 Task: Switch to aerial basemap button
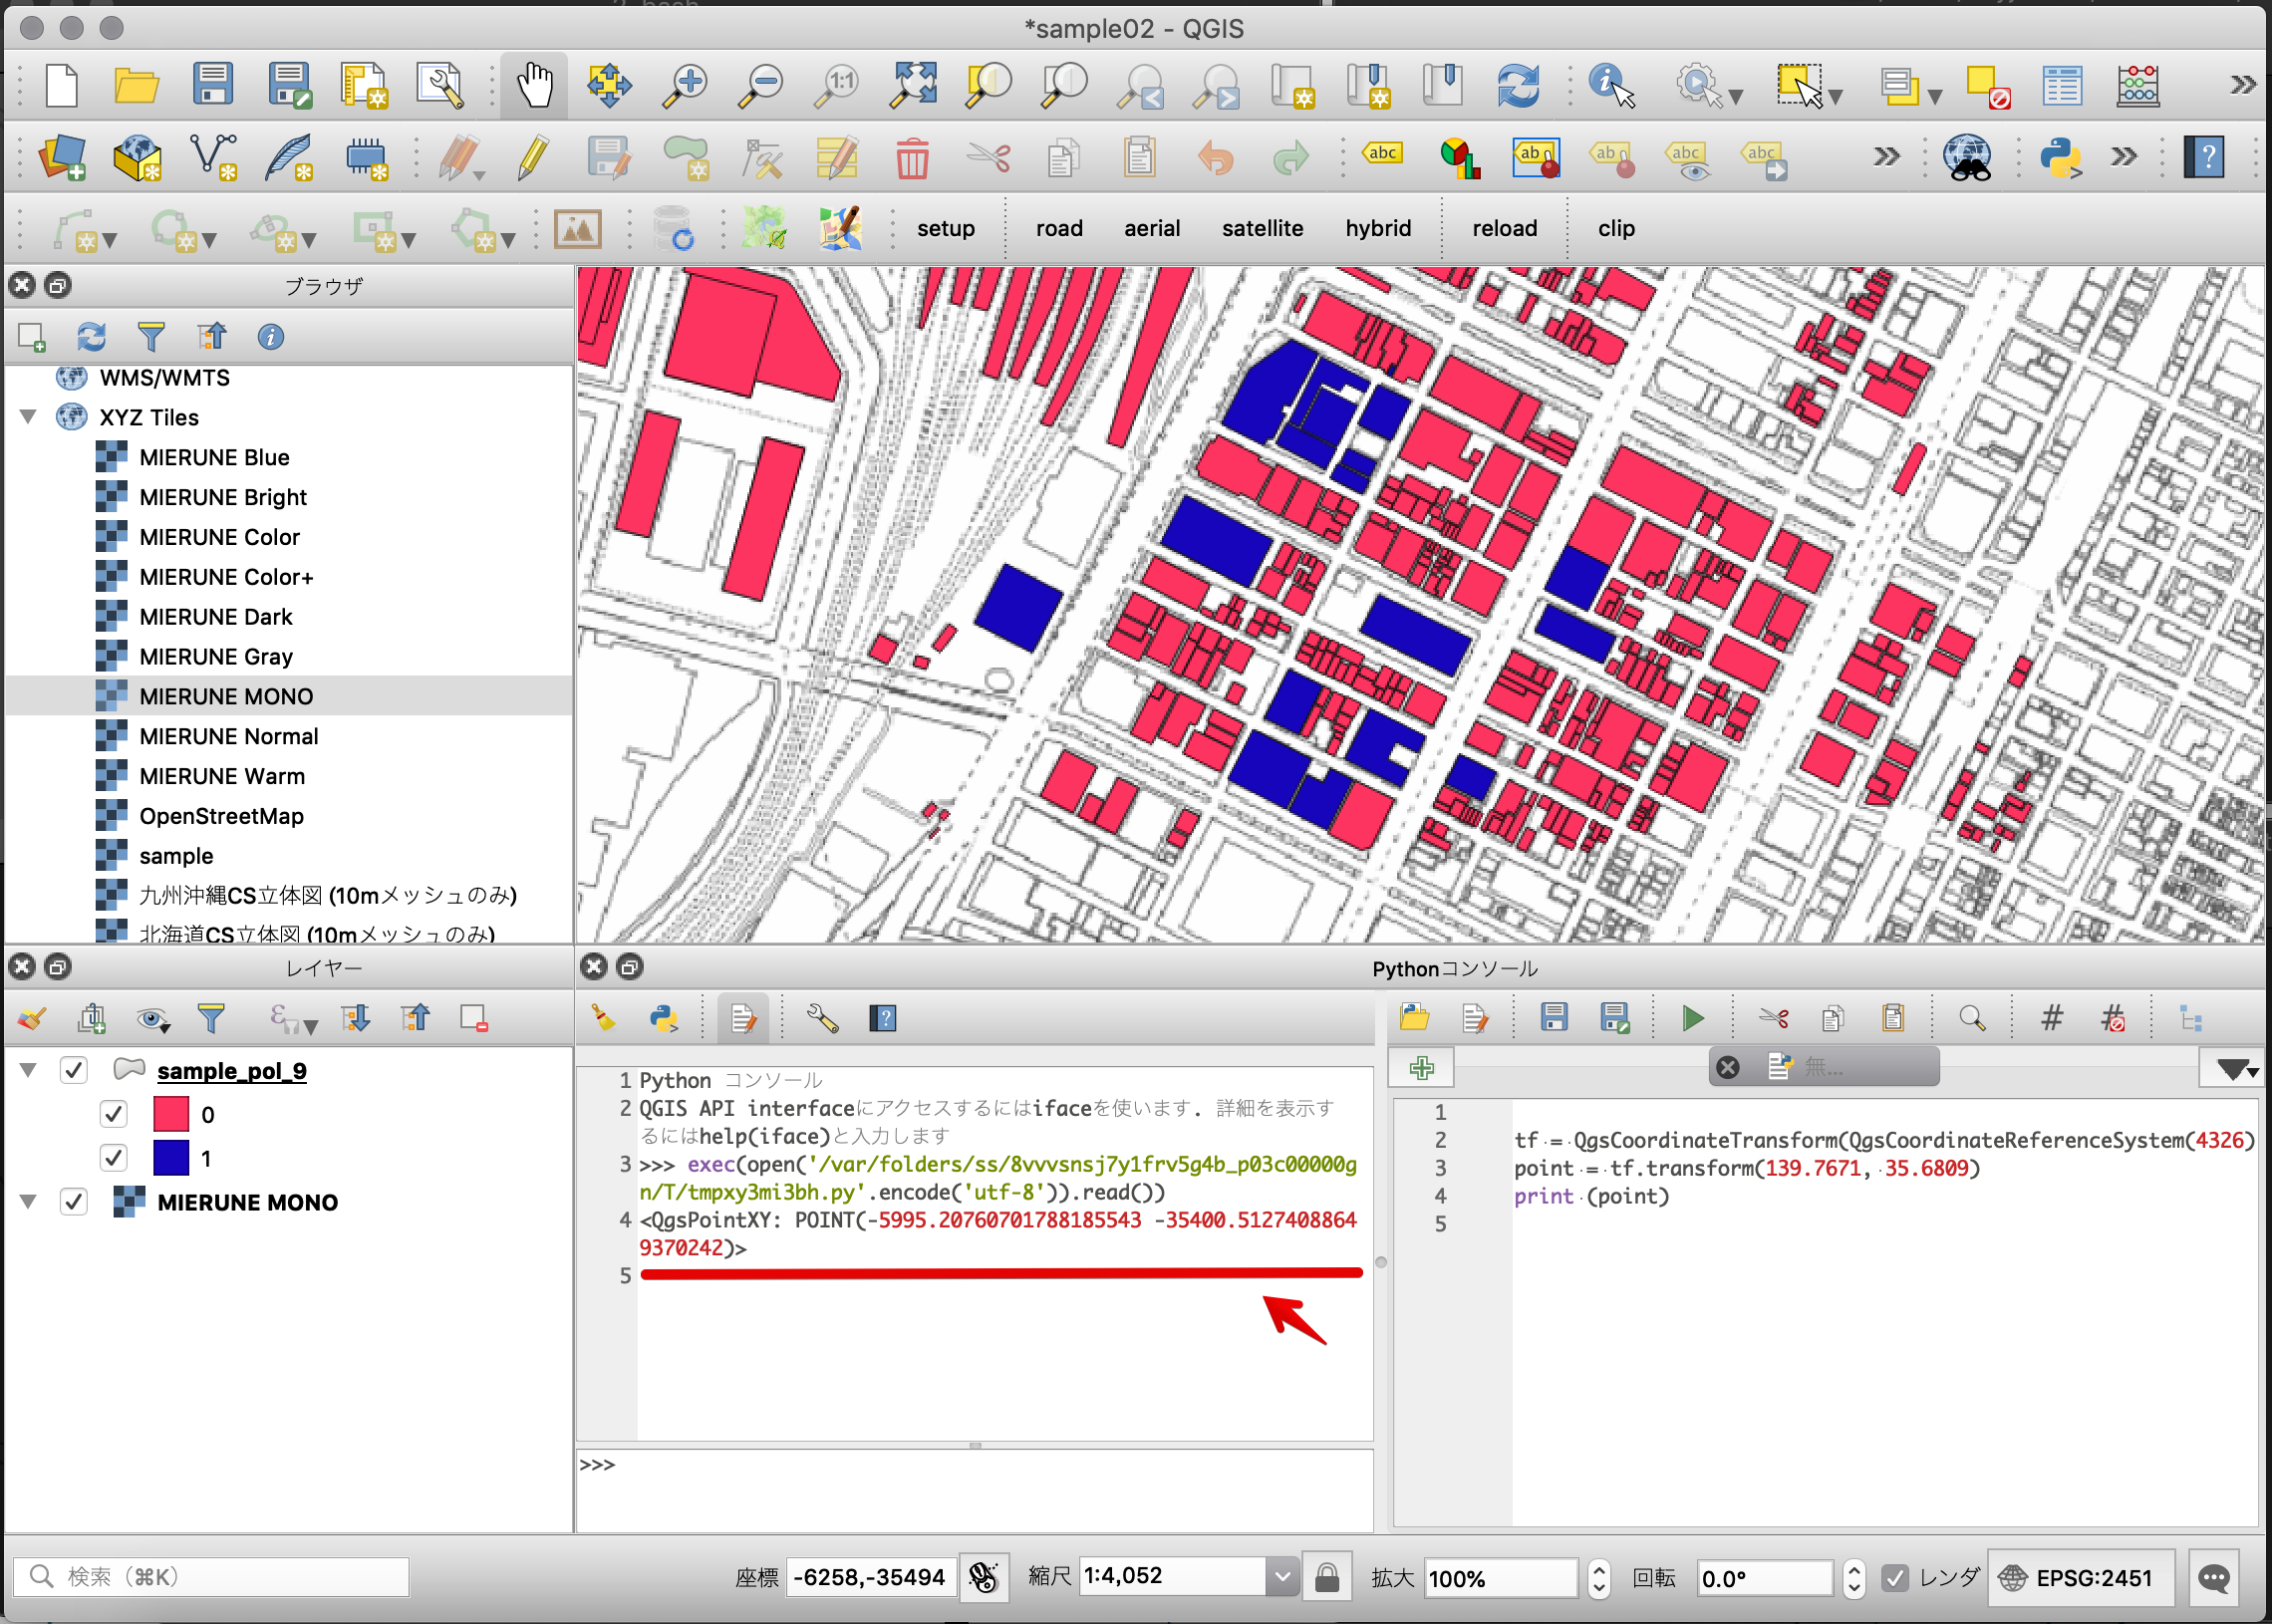(1152, 229)
